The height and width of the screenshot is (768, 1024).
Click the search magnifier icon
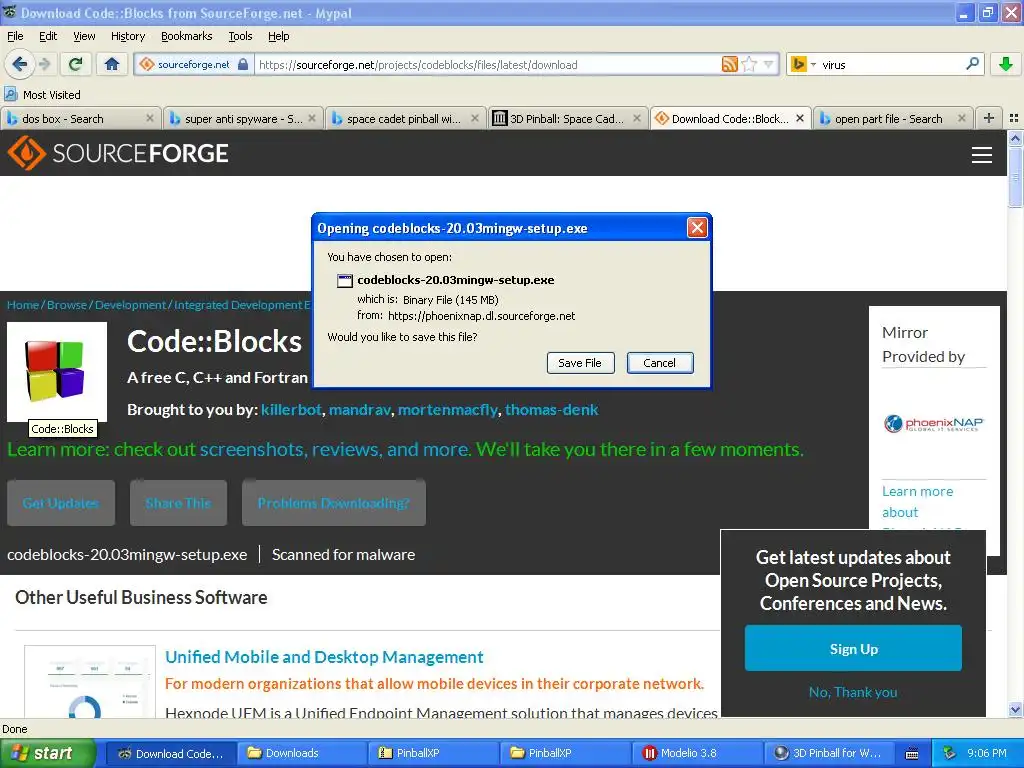coord(972,64)
